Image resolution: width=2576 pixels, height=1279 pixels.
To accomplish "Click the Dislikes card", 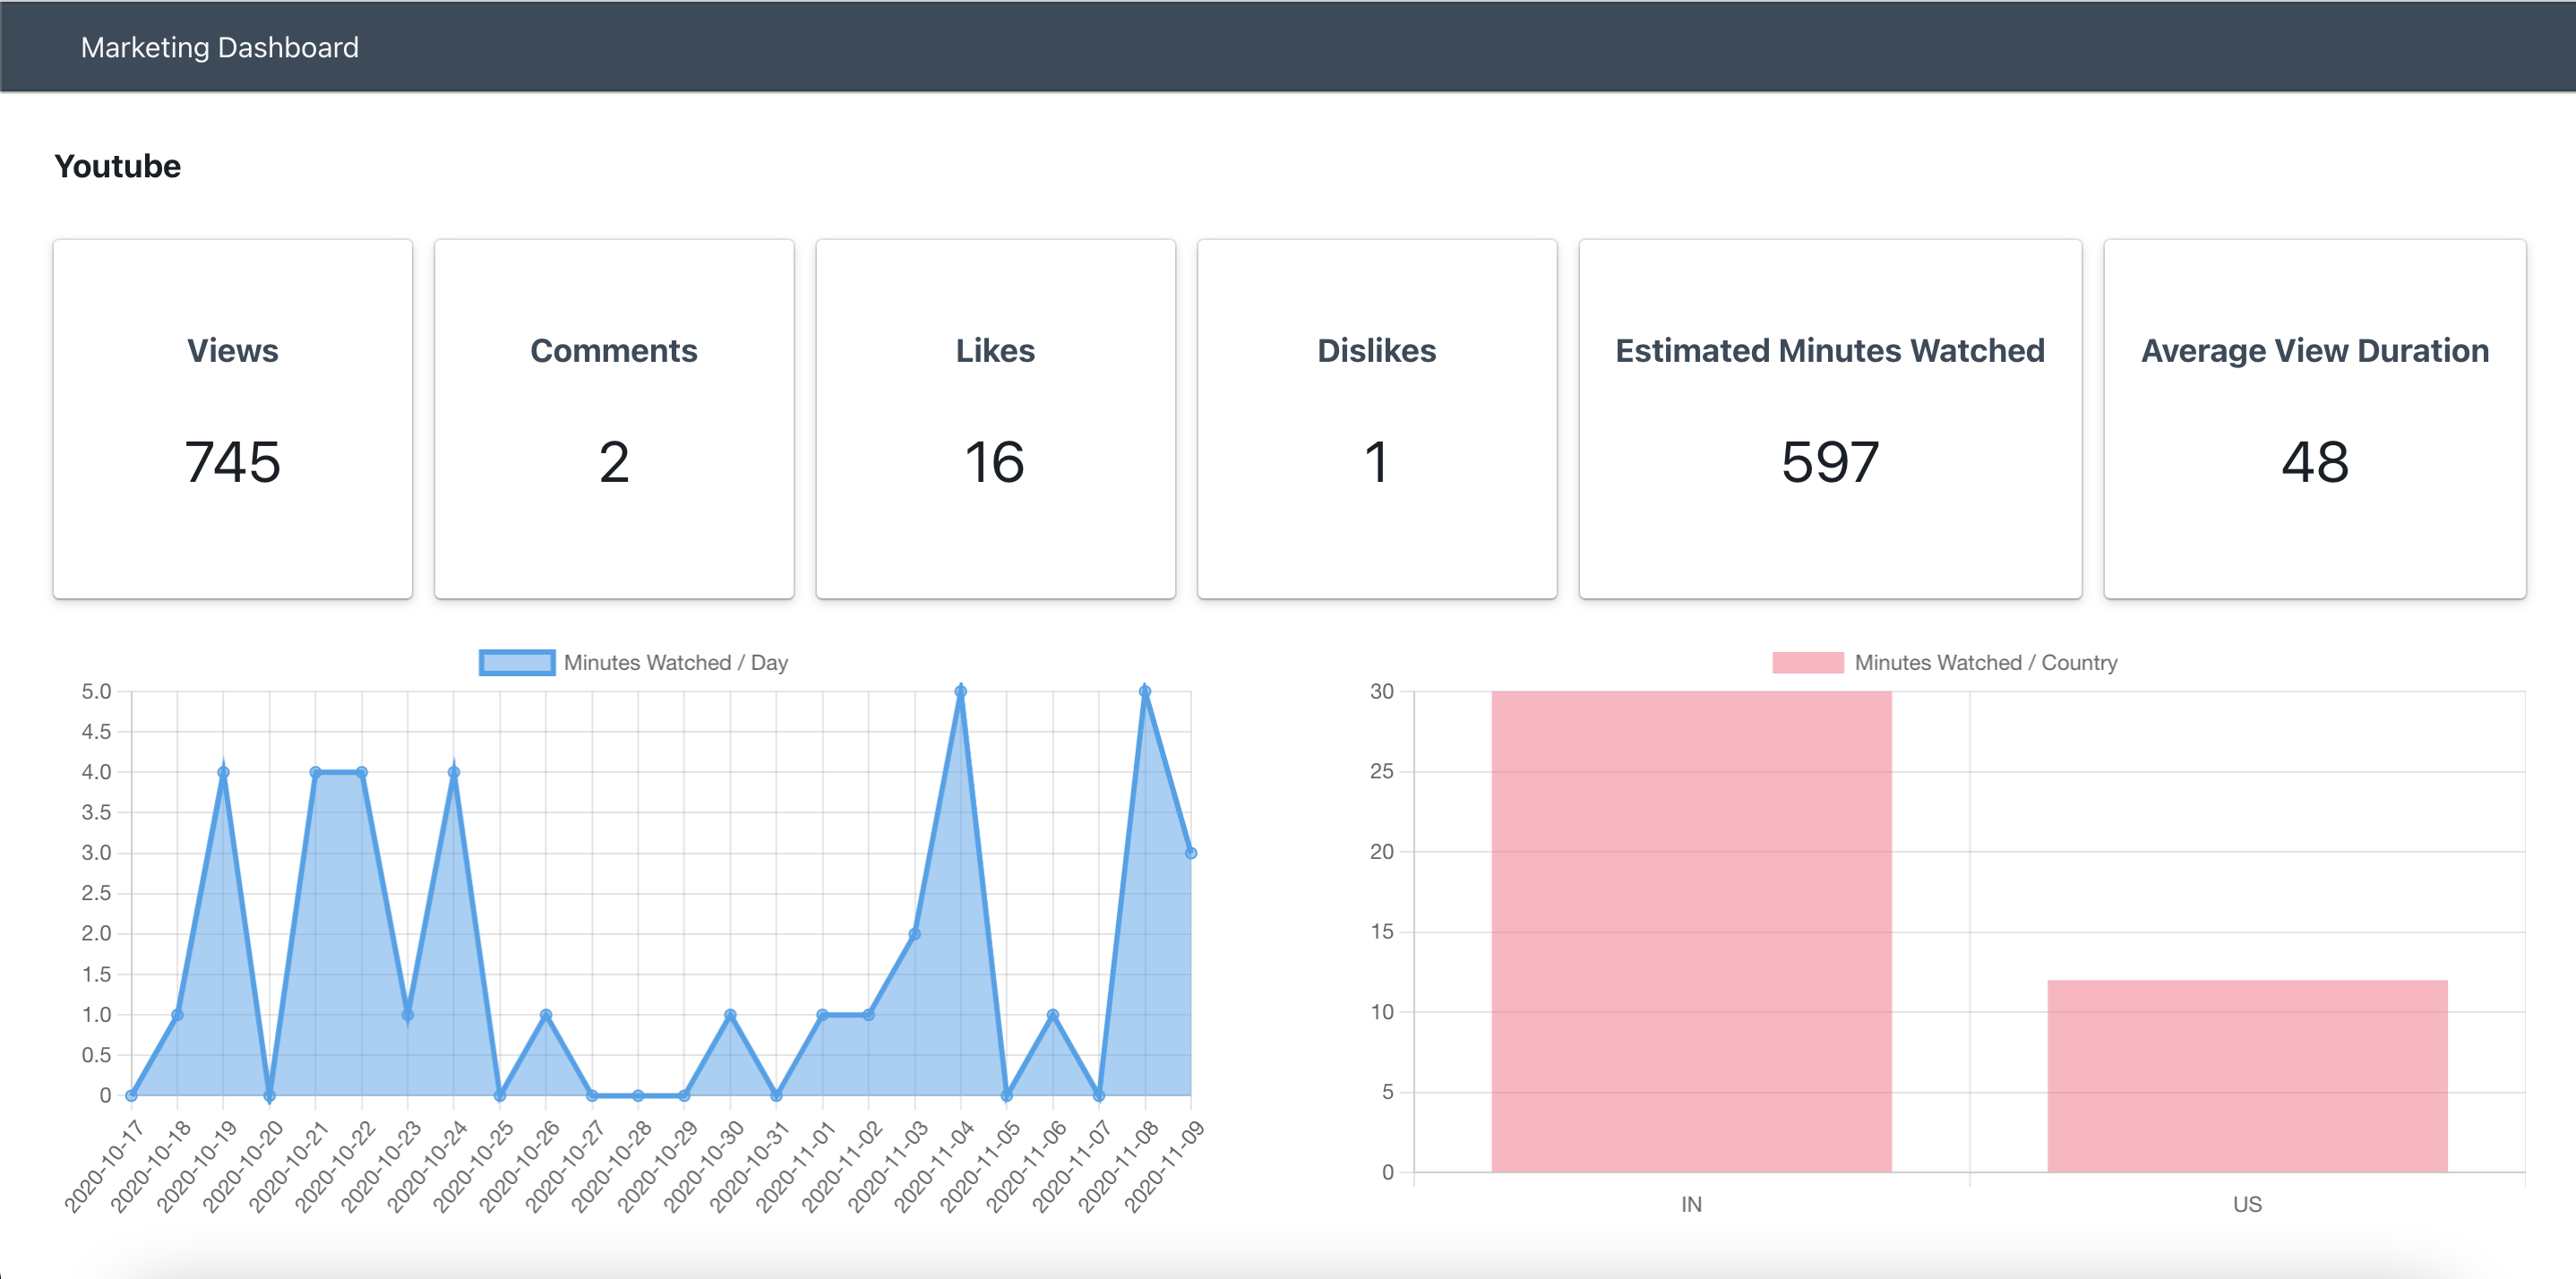I will [x=1376, y=418].
